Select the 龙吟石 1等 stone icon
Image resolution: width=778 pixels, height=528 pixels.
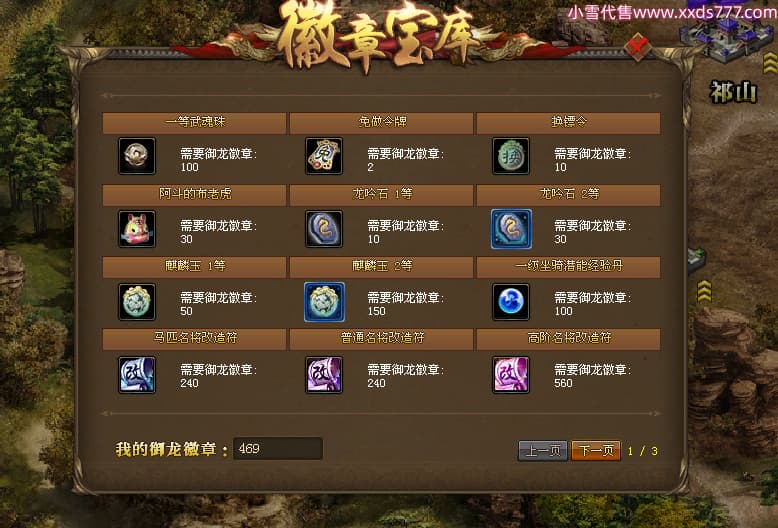(x=324, y=229)
